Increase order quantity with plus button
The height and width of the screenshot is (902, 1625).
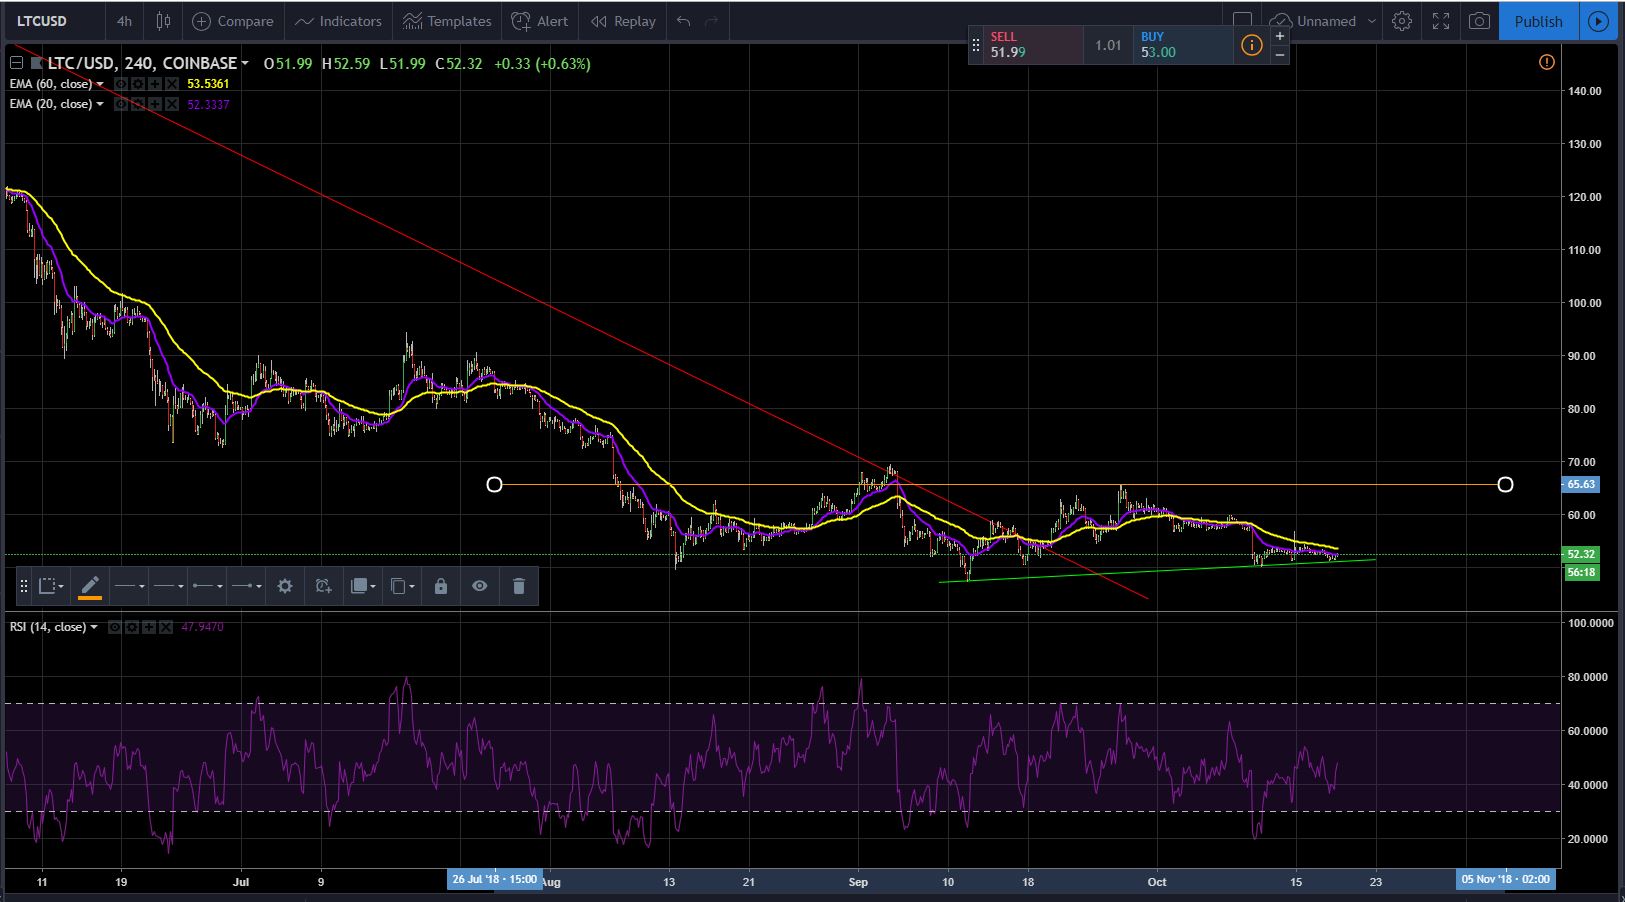coord(1280,36)
